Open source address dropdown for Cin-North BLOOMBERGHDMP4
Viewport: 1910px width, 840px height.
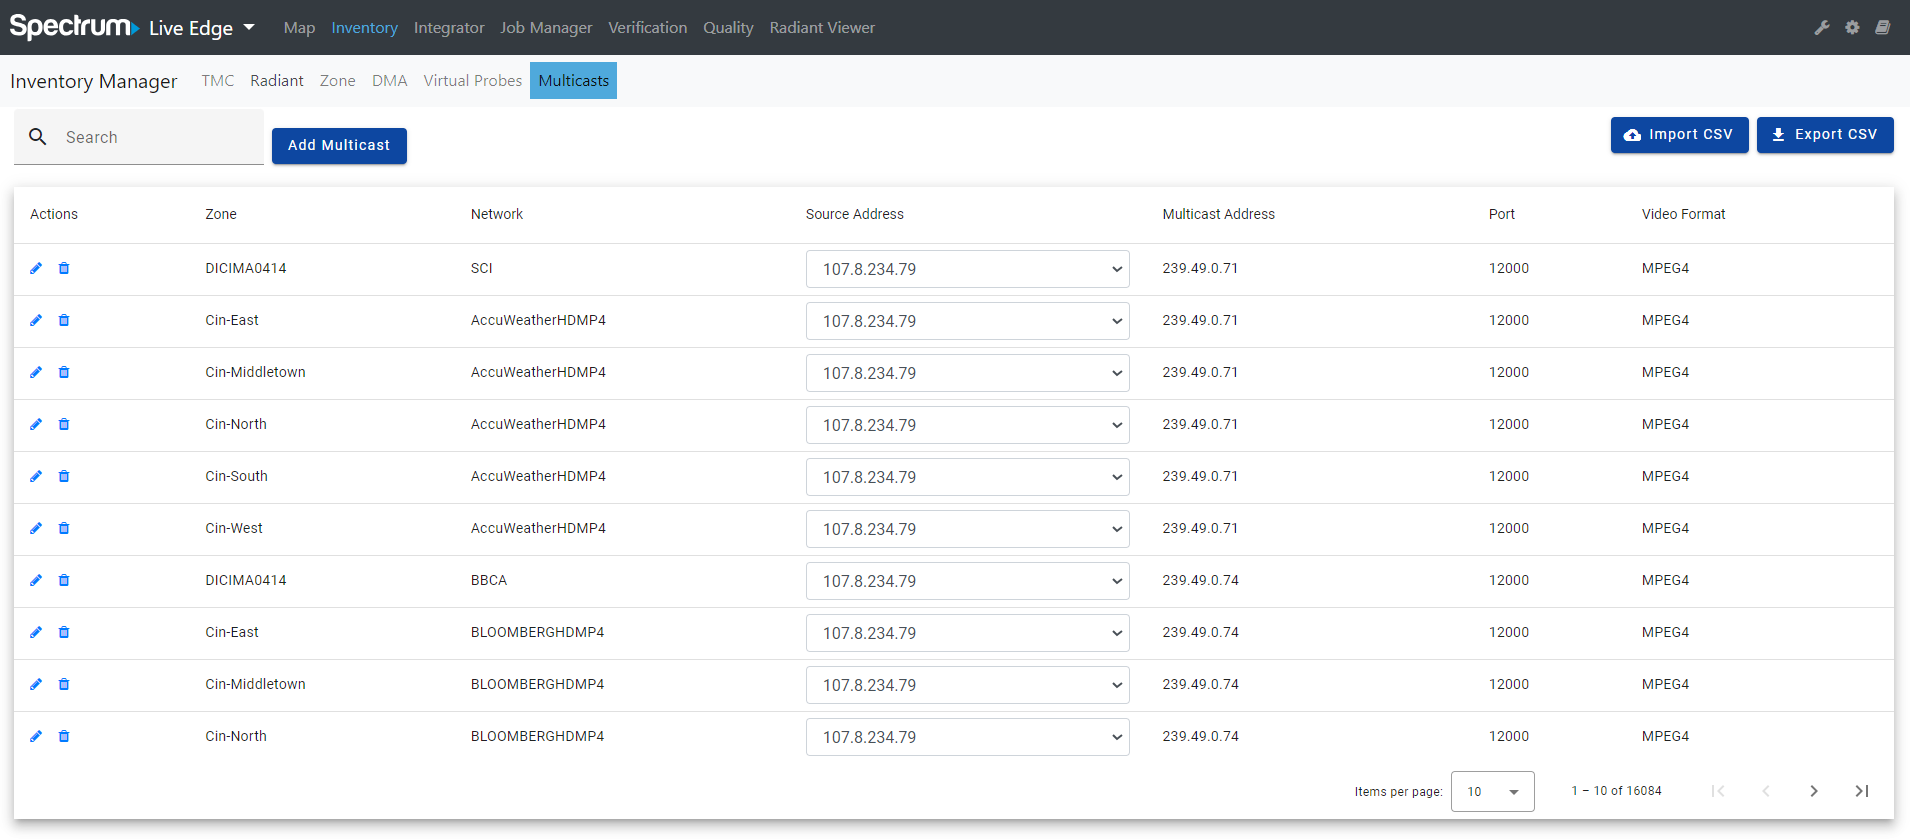click(x=968, y=737)
